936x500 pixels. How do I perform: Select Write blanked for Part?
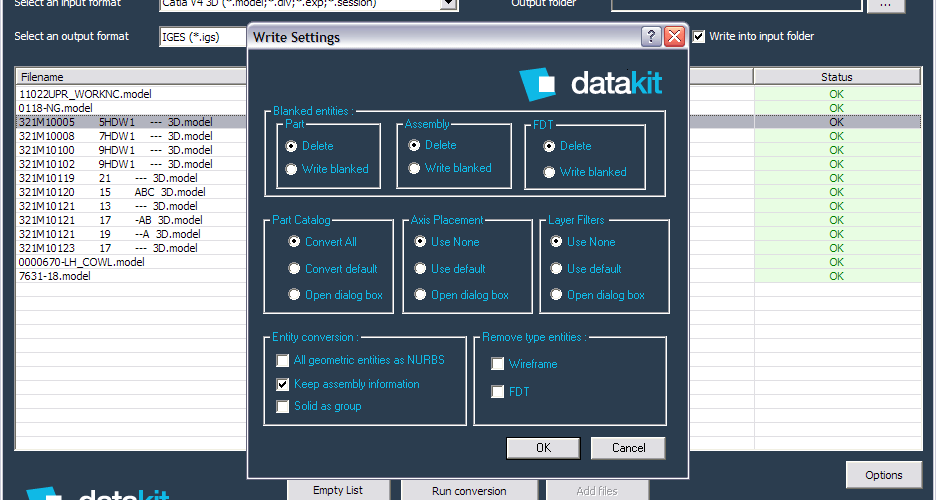click(292, 169)
